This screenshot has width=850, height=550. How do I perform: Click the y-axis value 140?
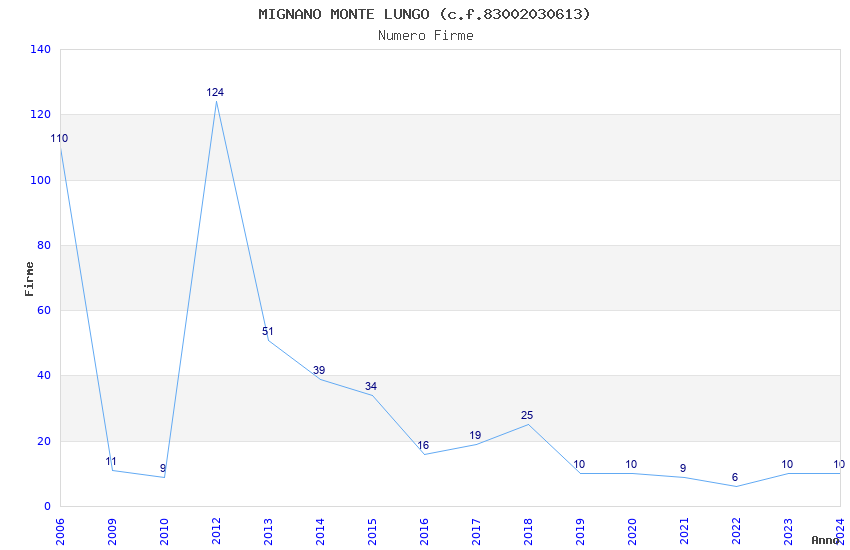tap(41, 49)
